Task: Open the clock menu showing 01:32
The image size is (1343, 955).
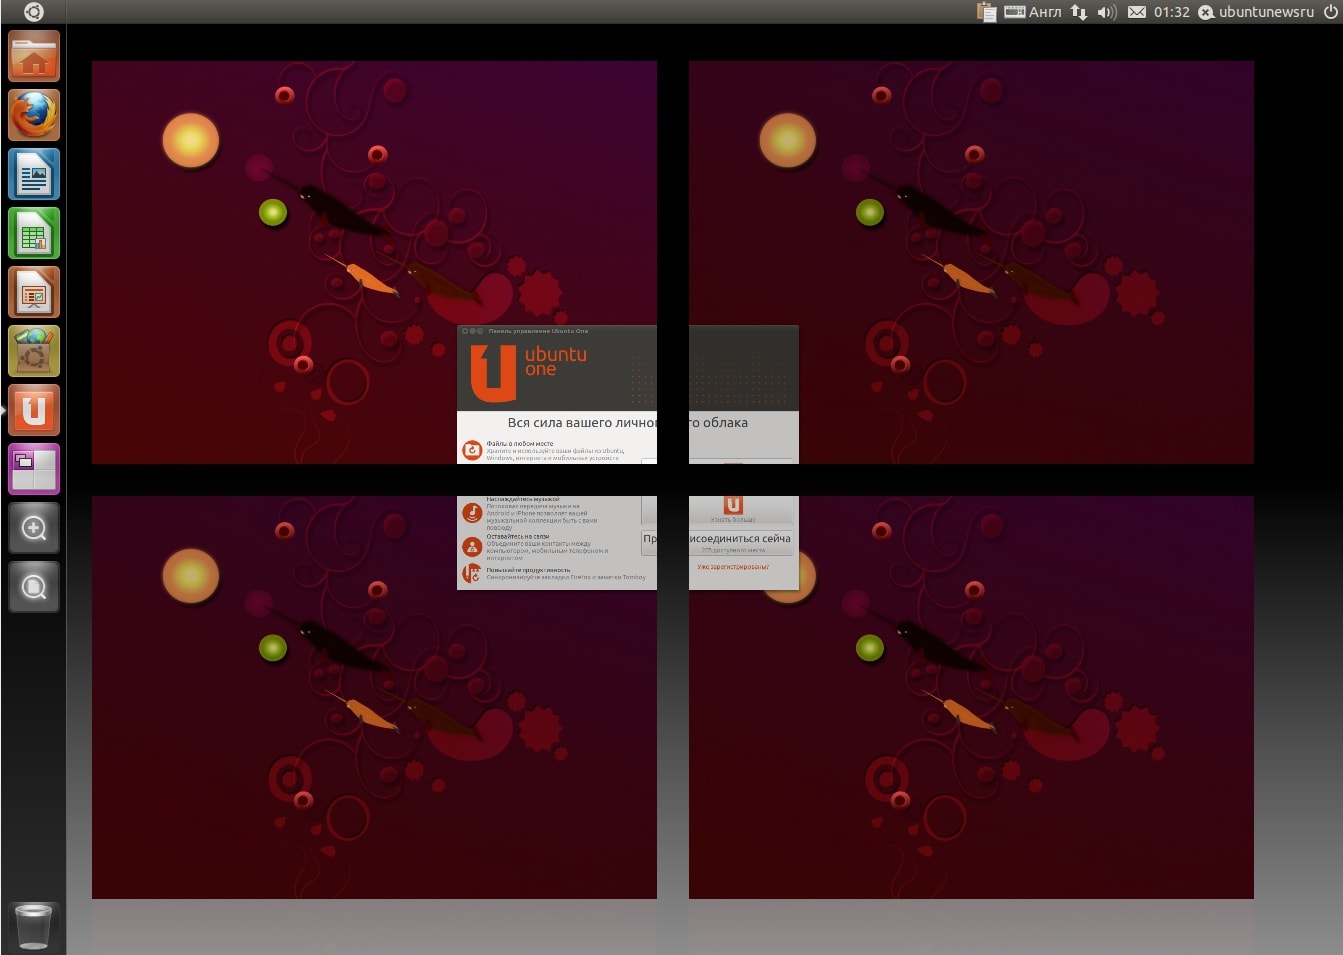Action: point(1171,12)
